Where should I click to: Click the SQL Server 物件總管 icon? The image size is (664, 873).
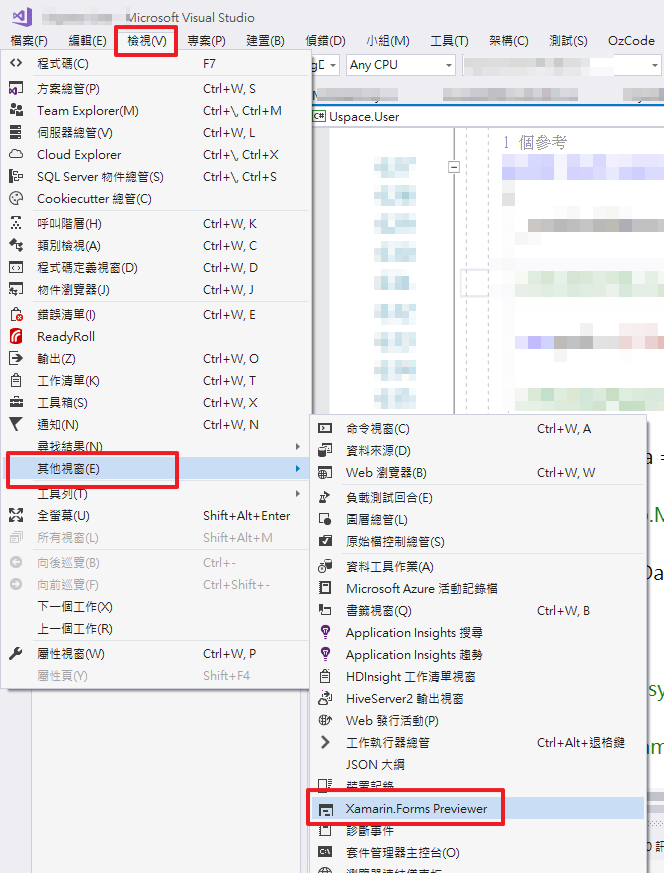pos(16,176)
